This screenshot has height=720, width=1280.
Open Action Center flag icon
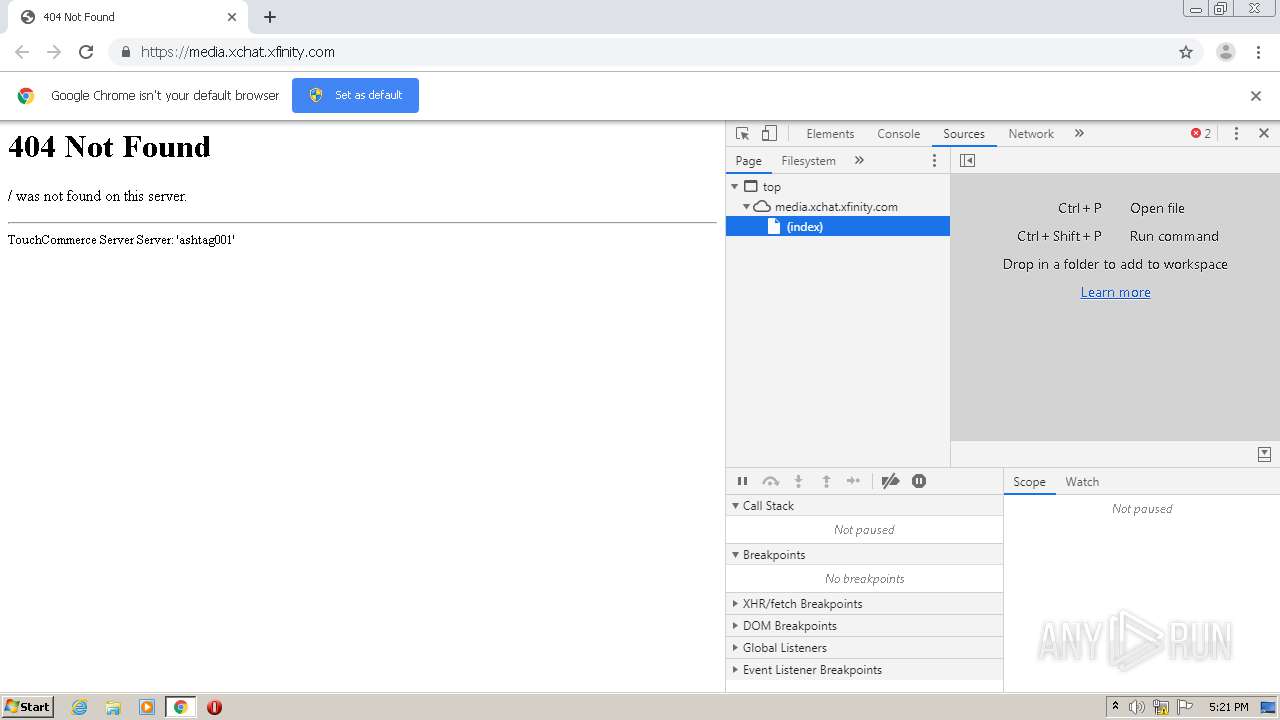1185,707
